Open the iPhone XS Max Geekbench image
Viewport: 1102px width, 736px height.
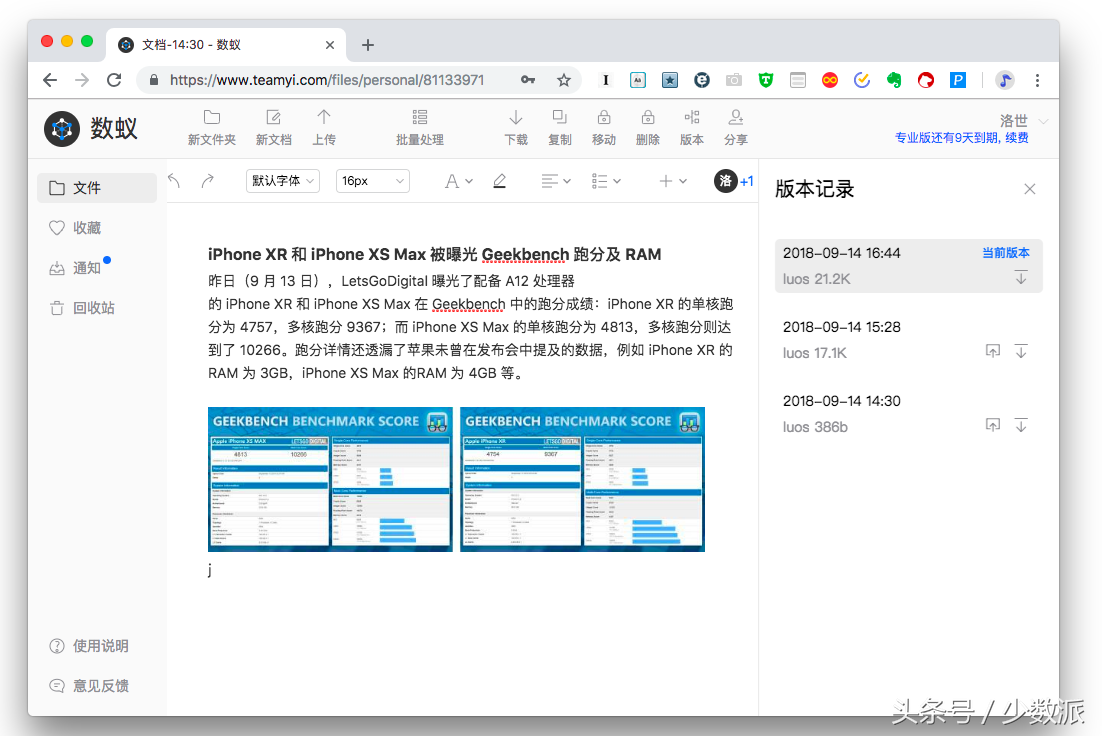[x=330, y=479]
